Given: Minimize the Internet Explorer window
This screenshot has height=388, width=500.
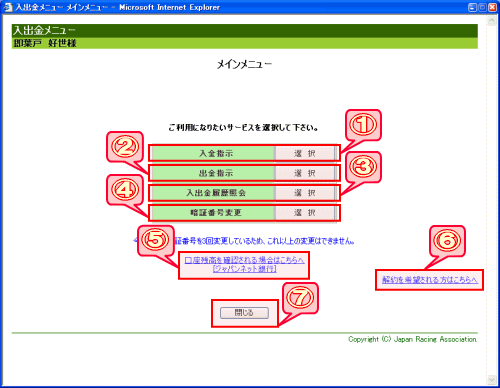Looking at the screenshot, I should tap(472, 7).
